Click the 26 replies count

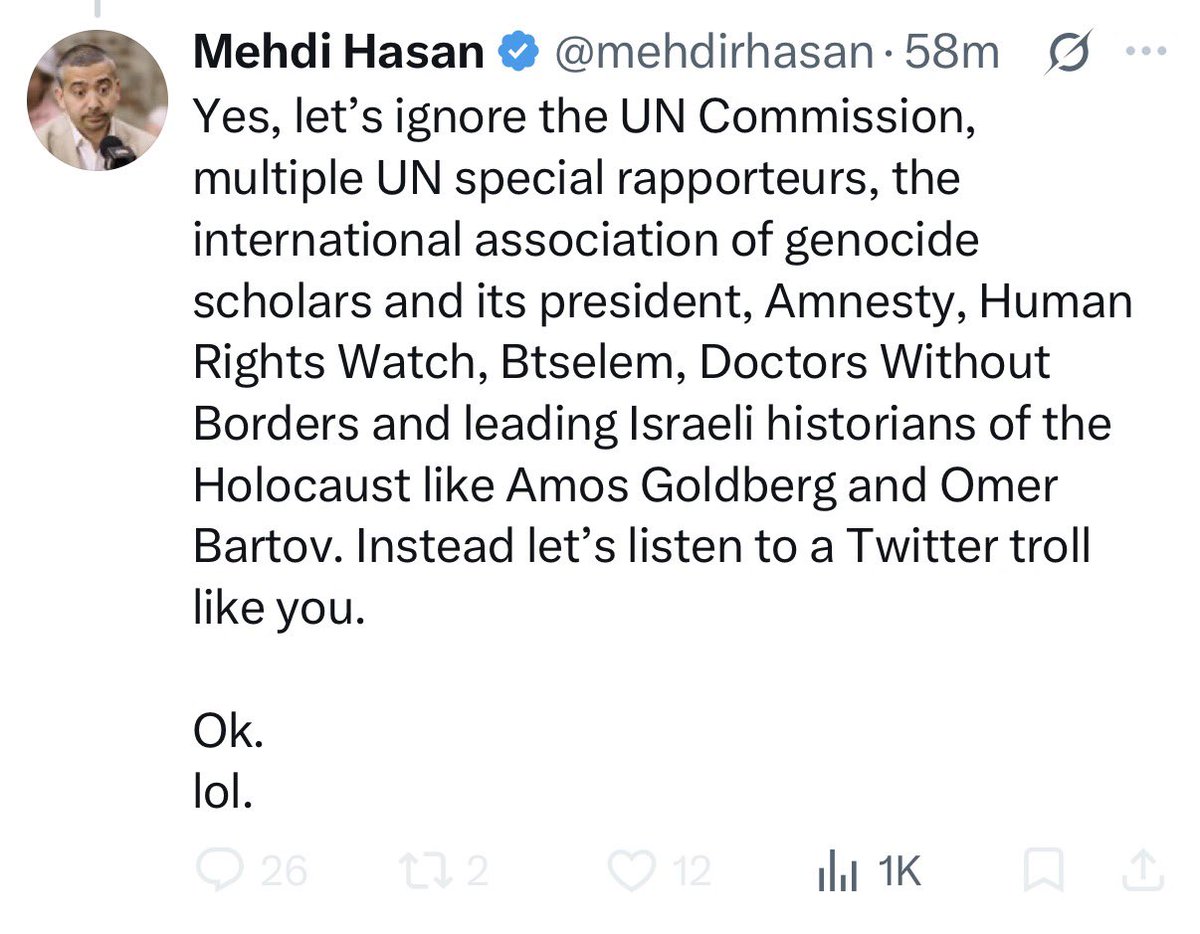coord(284,873)
